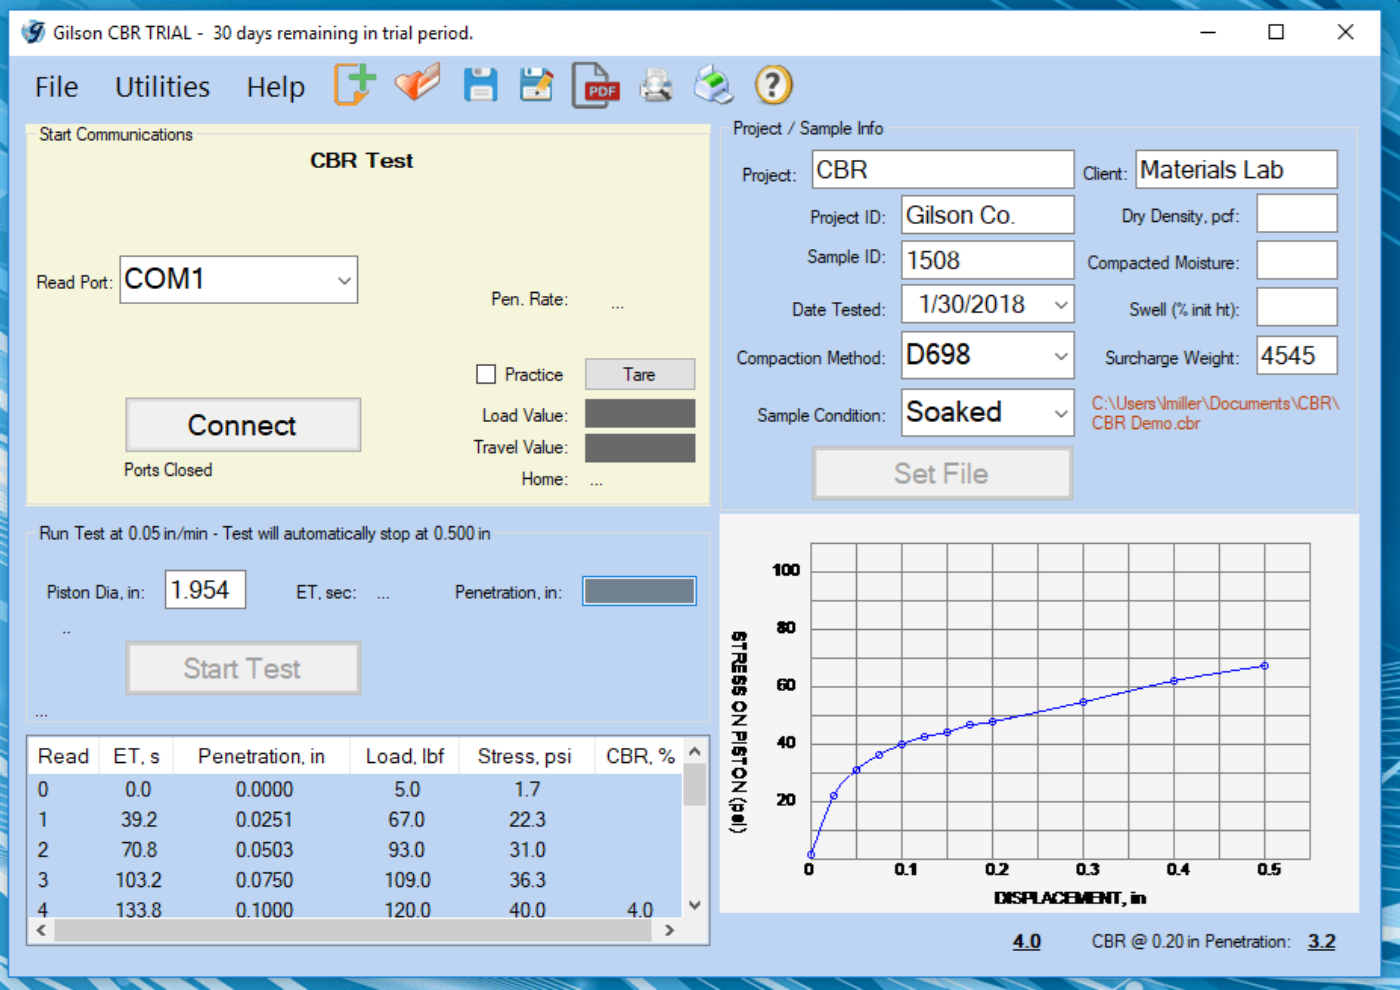Click the Read column header
1400x990 pixels.
click(x=64, y=756)
